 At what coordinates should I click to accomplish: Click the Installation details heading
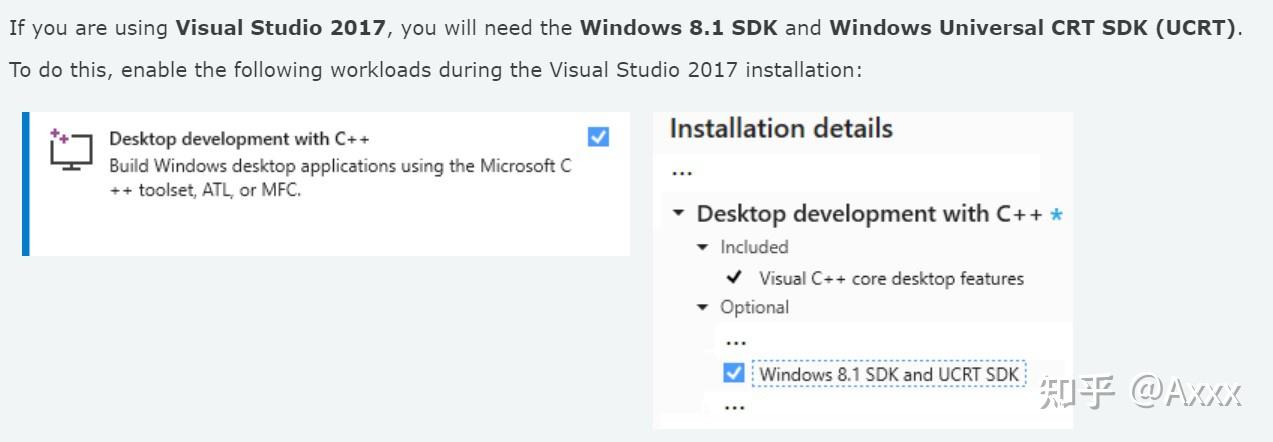click(x=781, y=129)
